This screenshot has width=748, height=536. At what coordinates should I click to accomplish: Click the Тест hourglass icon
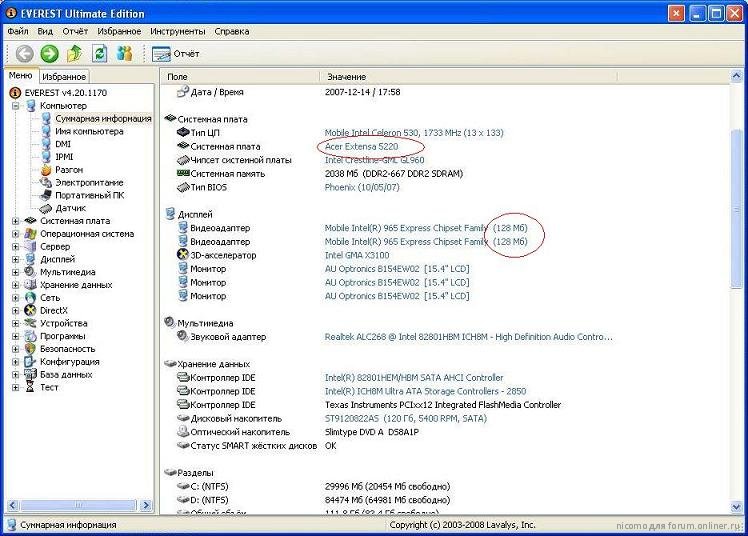pyautogui.click(x=30, y=388)
